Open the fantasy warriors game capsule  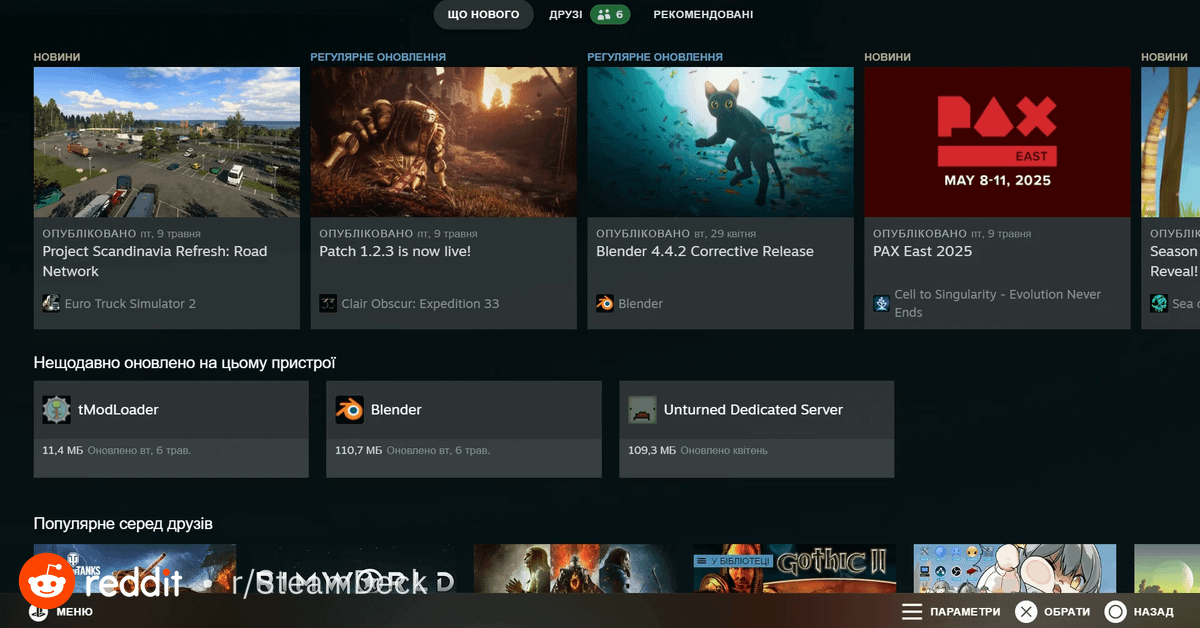[x=575, y=569]
